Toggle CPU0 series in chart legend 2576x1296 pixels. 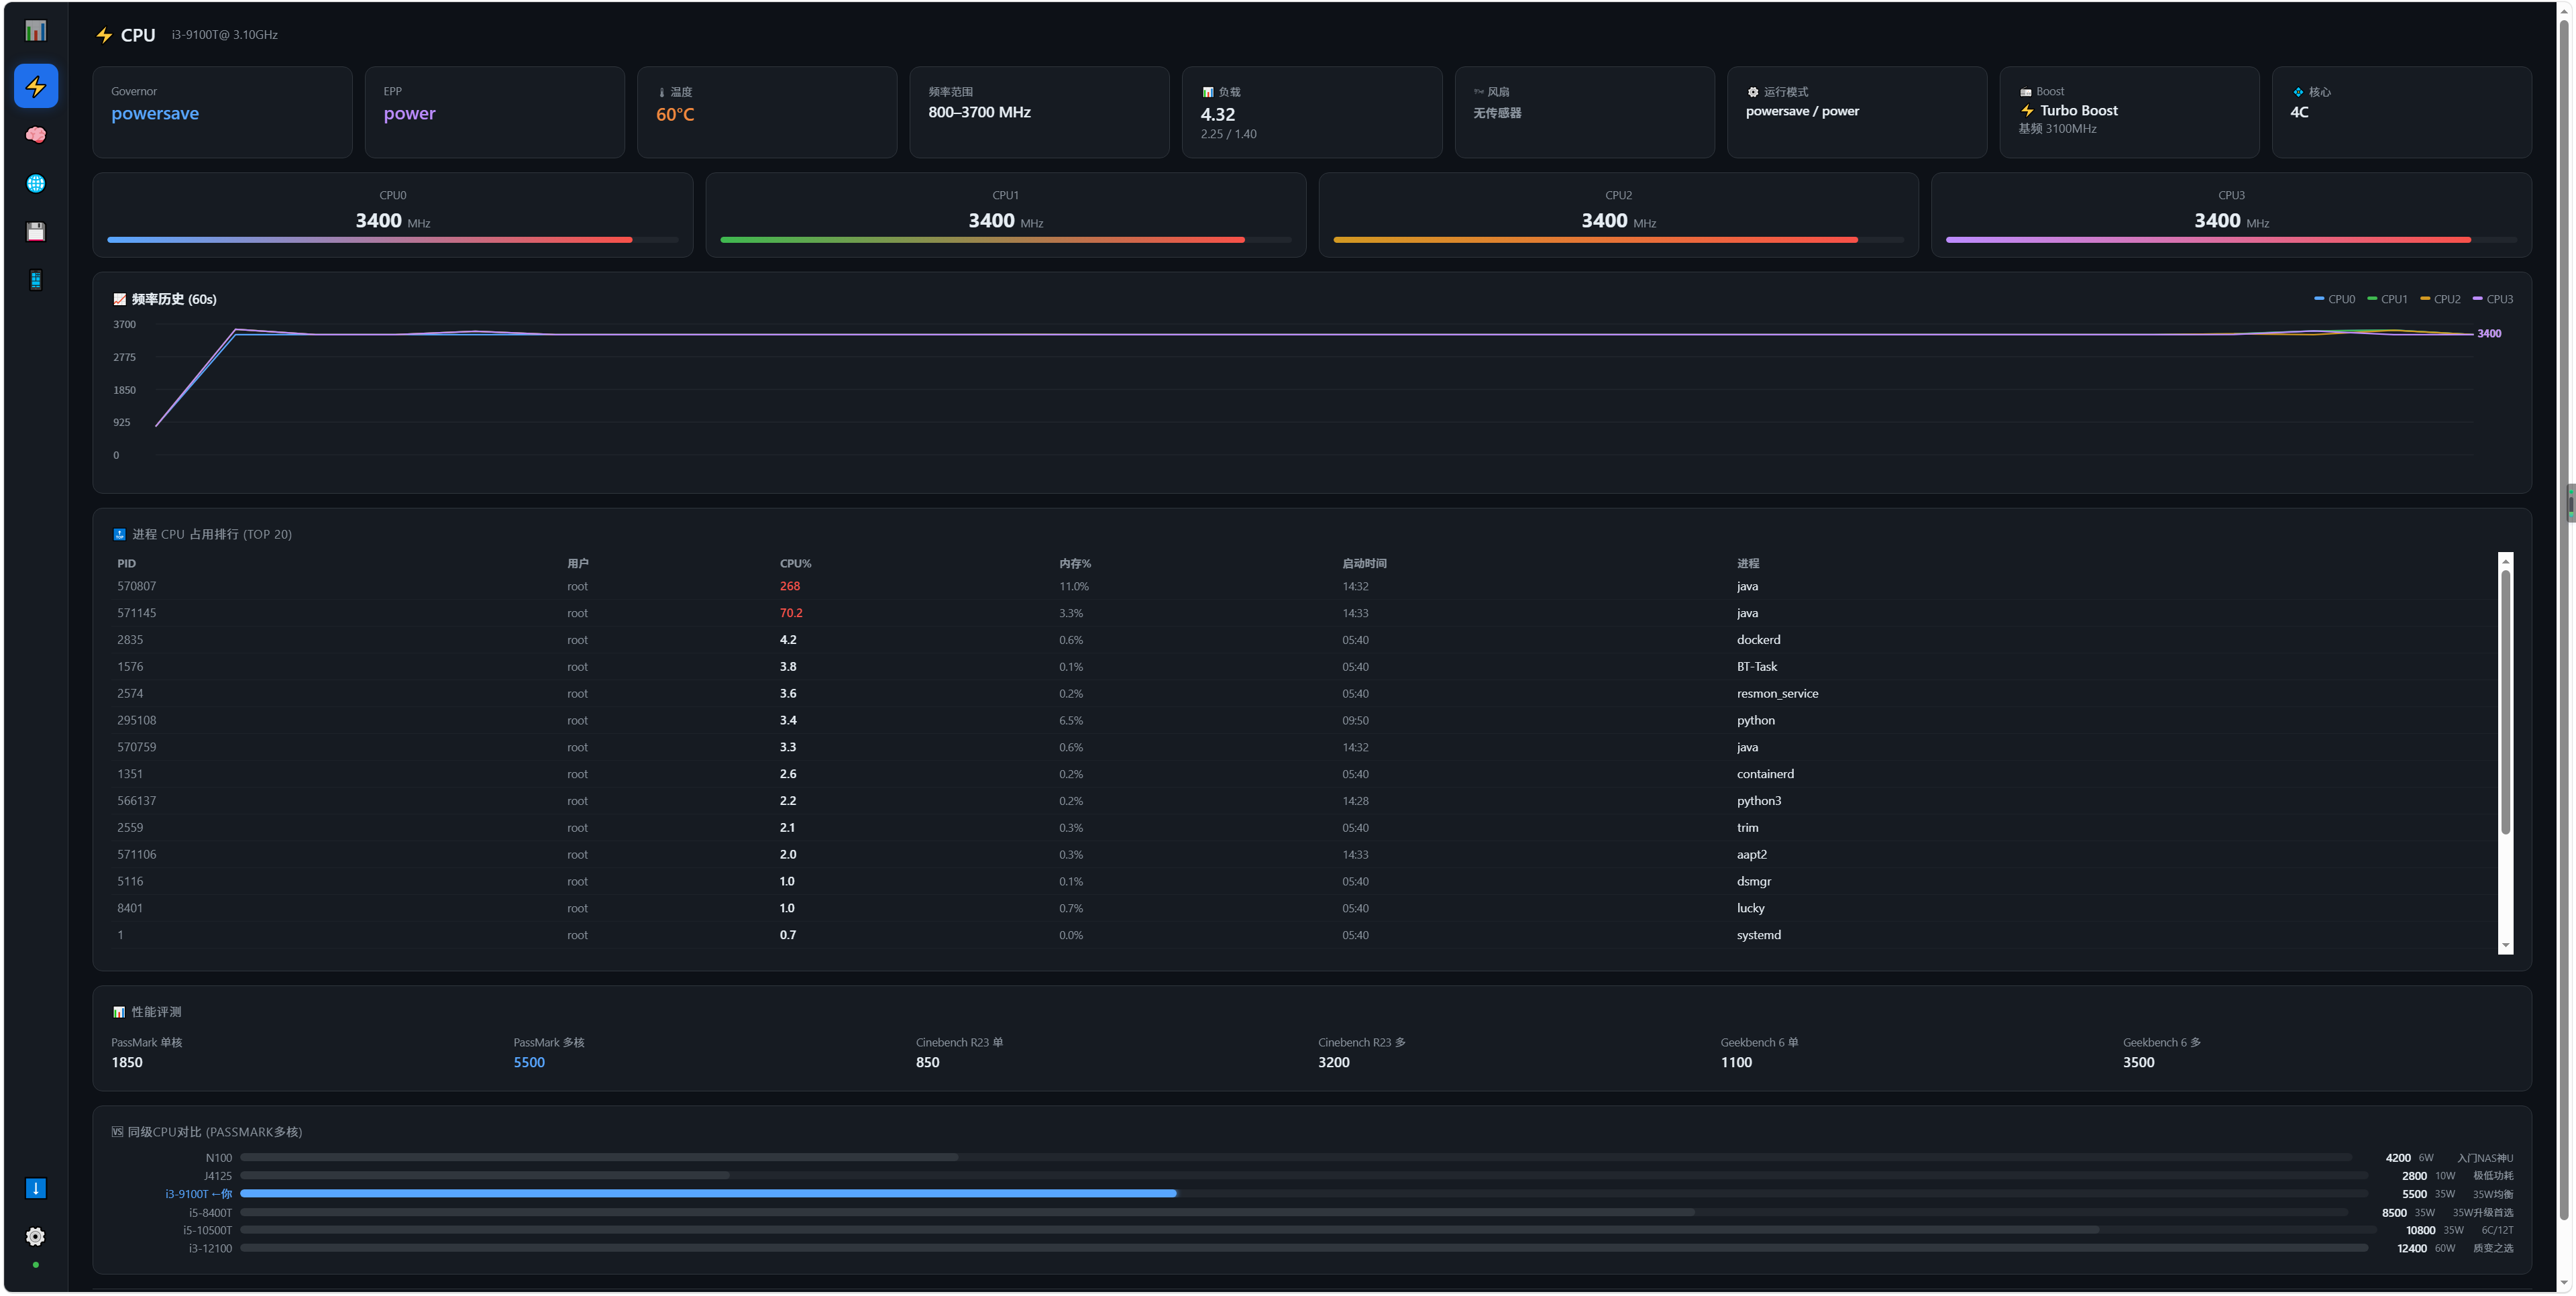tap(2334, 299)
